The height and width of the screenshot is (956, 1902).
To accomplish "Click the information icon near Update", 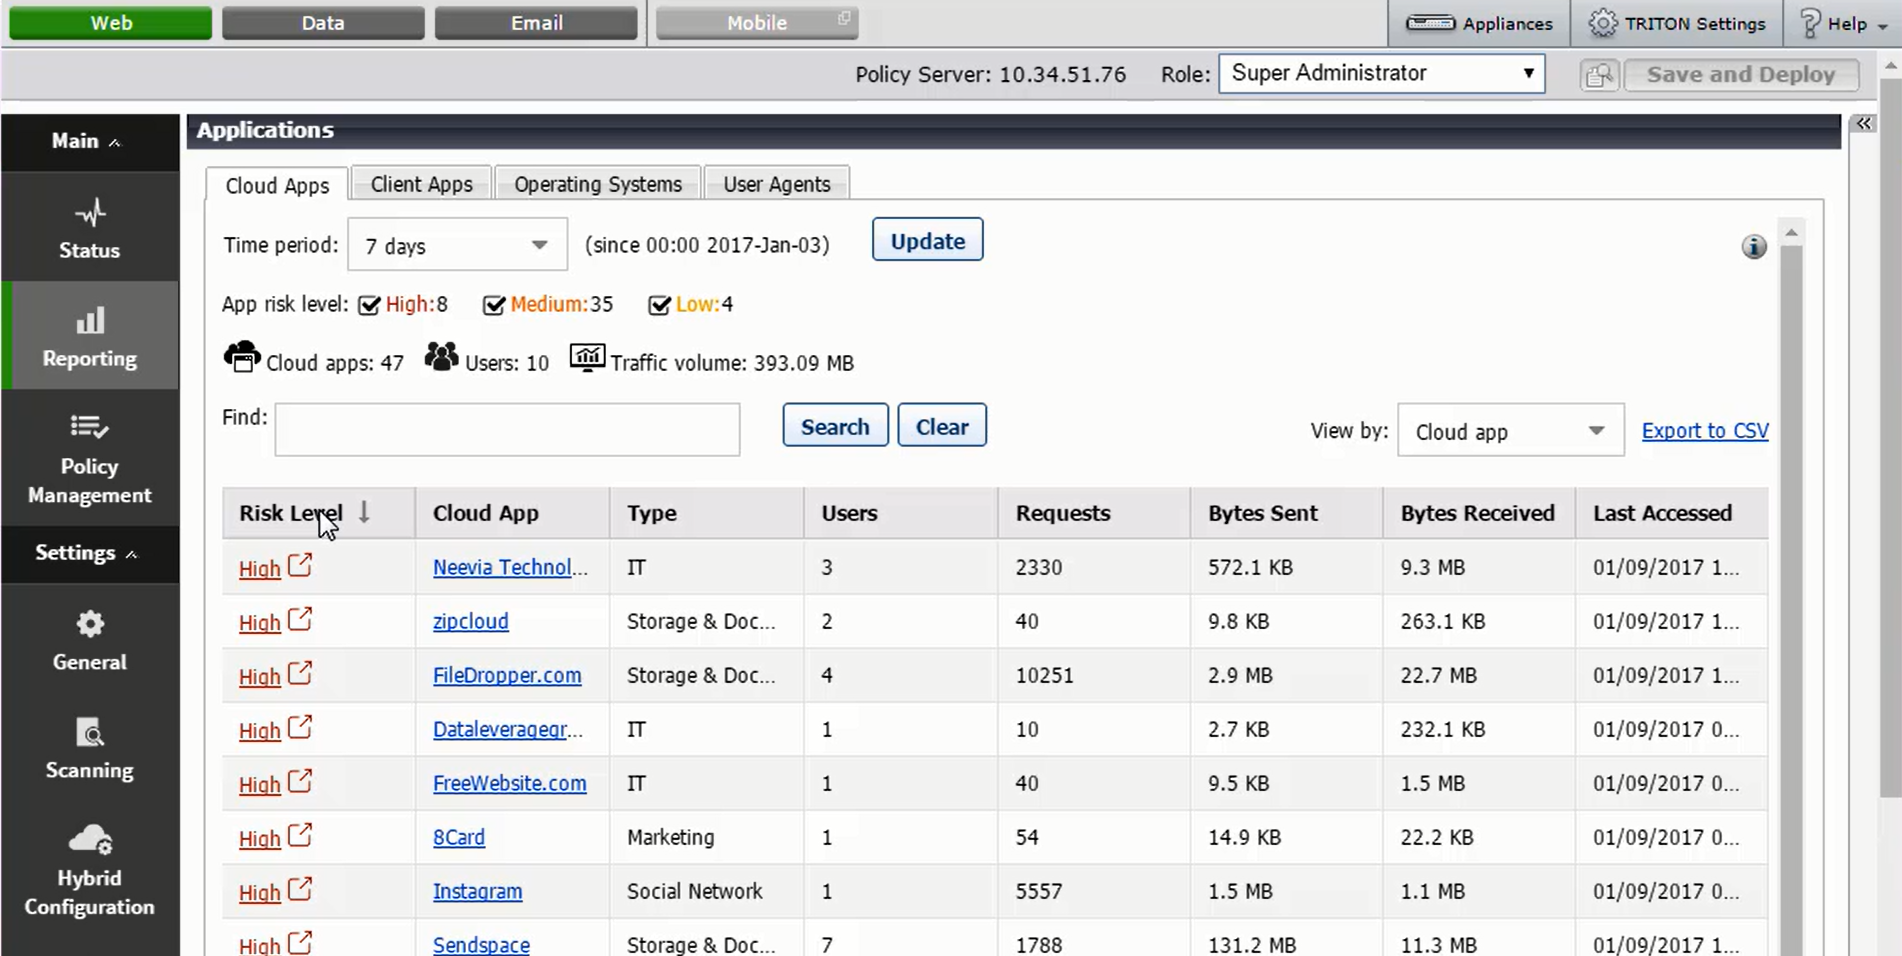I will [x=1753, y=247].
